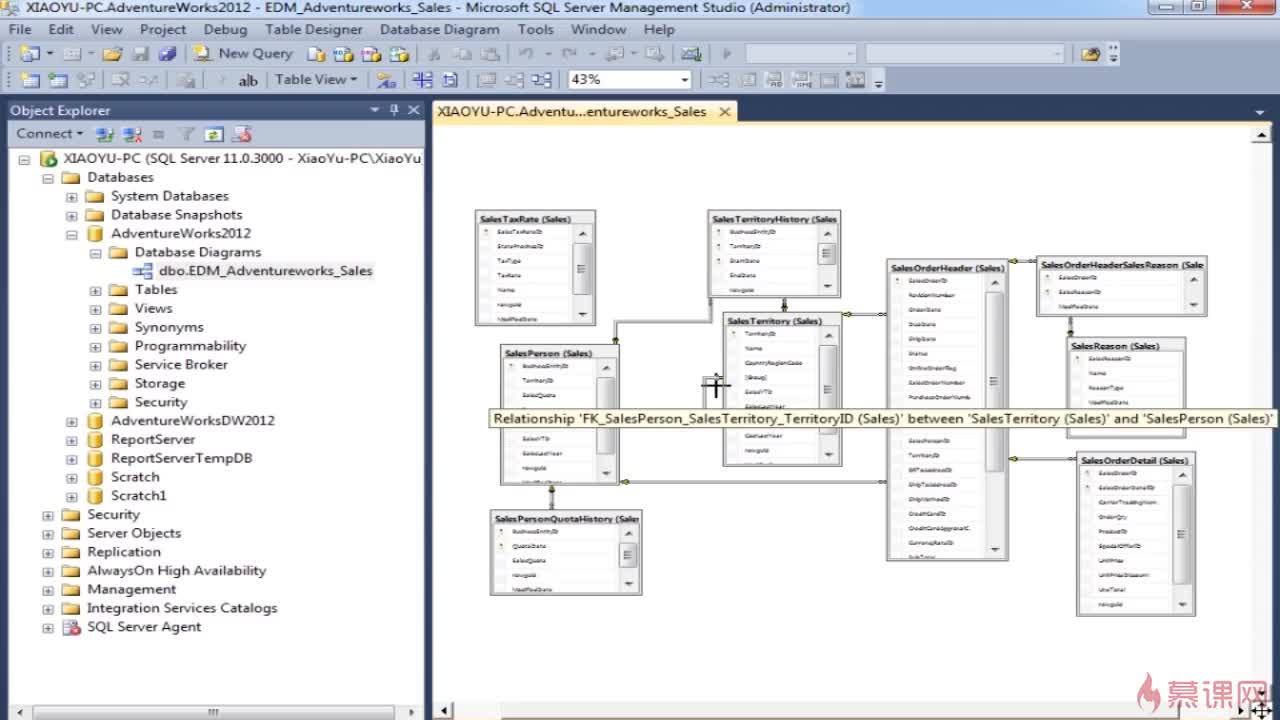Select AlwaysOn High Availability node
The width and height of the screenshot is (1280, 720).
pyautogui.click(x=176, y=570)
